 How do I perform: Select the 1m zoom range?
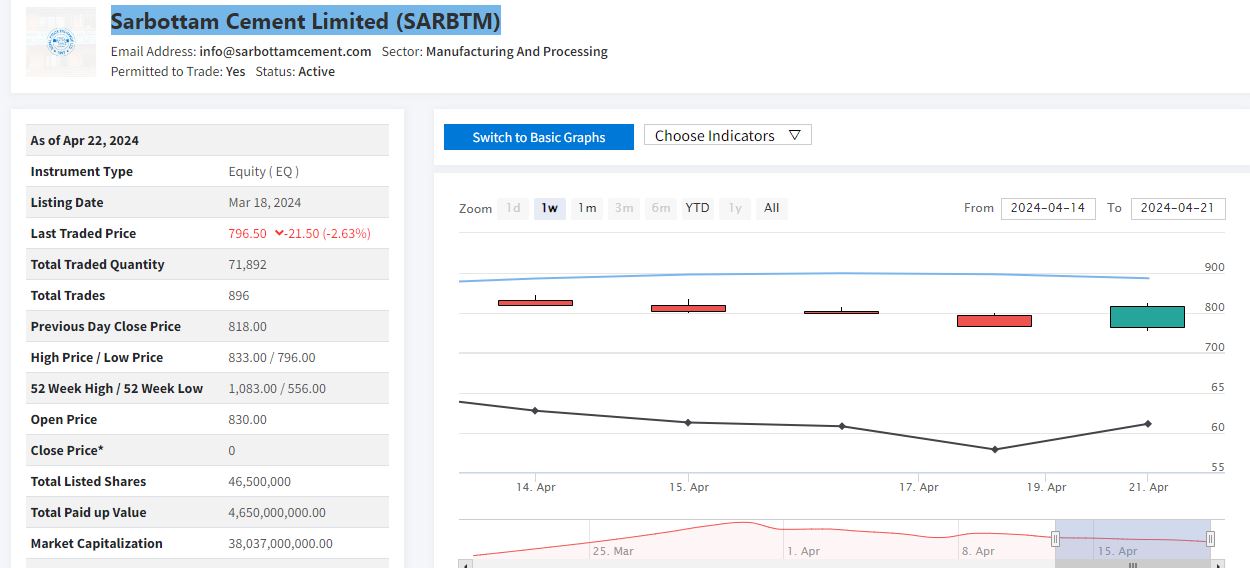587,208
